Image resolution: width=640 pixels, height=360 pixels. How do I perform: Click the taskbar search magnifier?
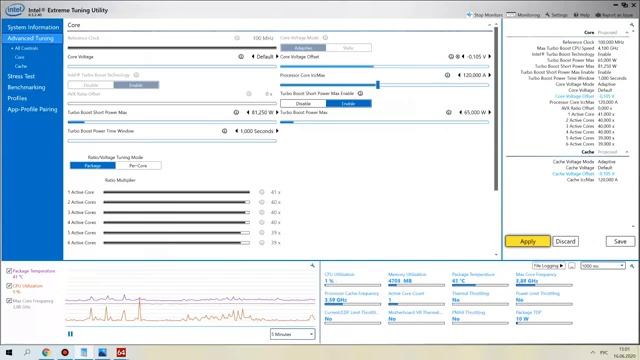[x=27, y=352]
